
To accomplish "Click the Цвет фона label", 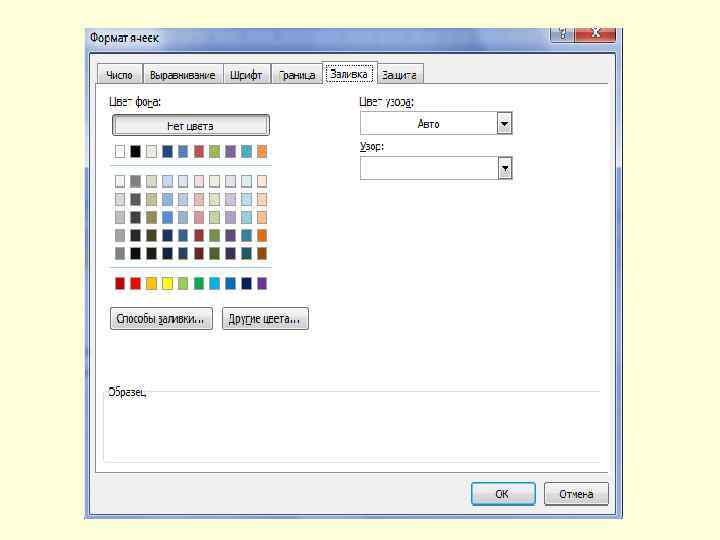I will click(x=135, y=101).
